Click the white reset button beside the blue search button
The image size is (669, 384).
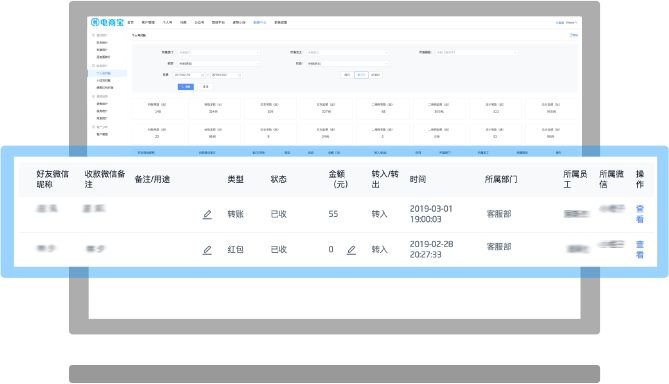point(206,87)
